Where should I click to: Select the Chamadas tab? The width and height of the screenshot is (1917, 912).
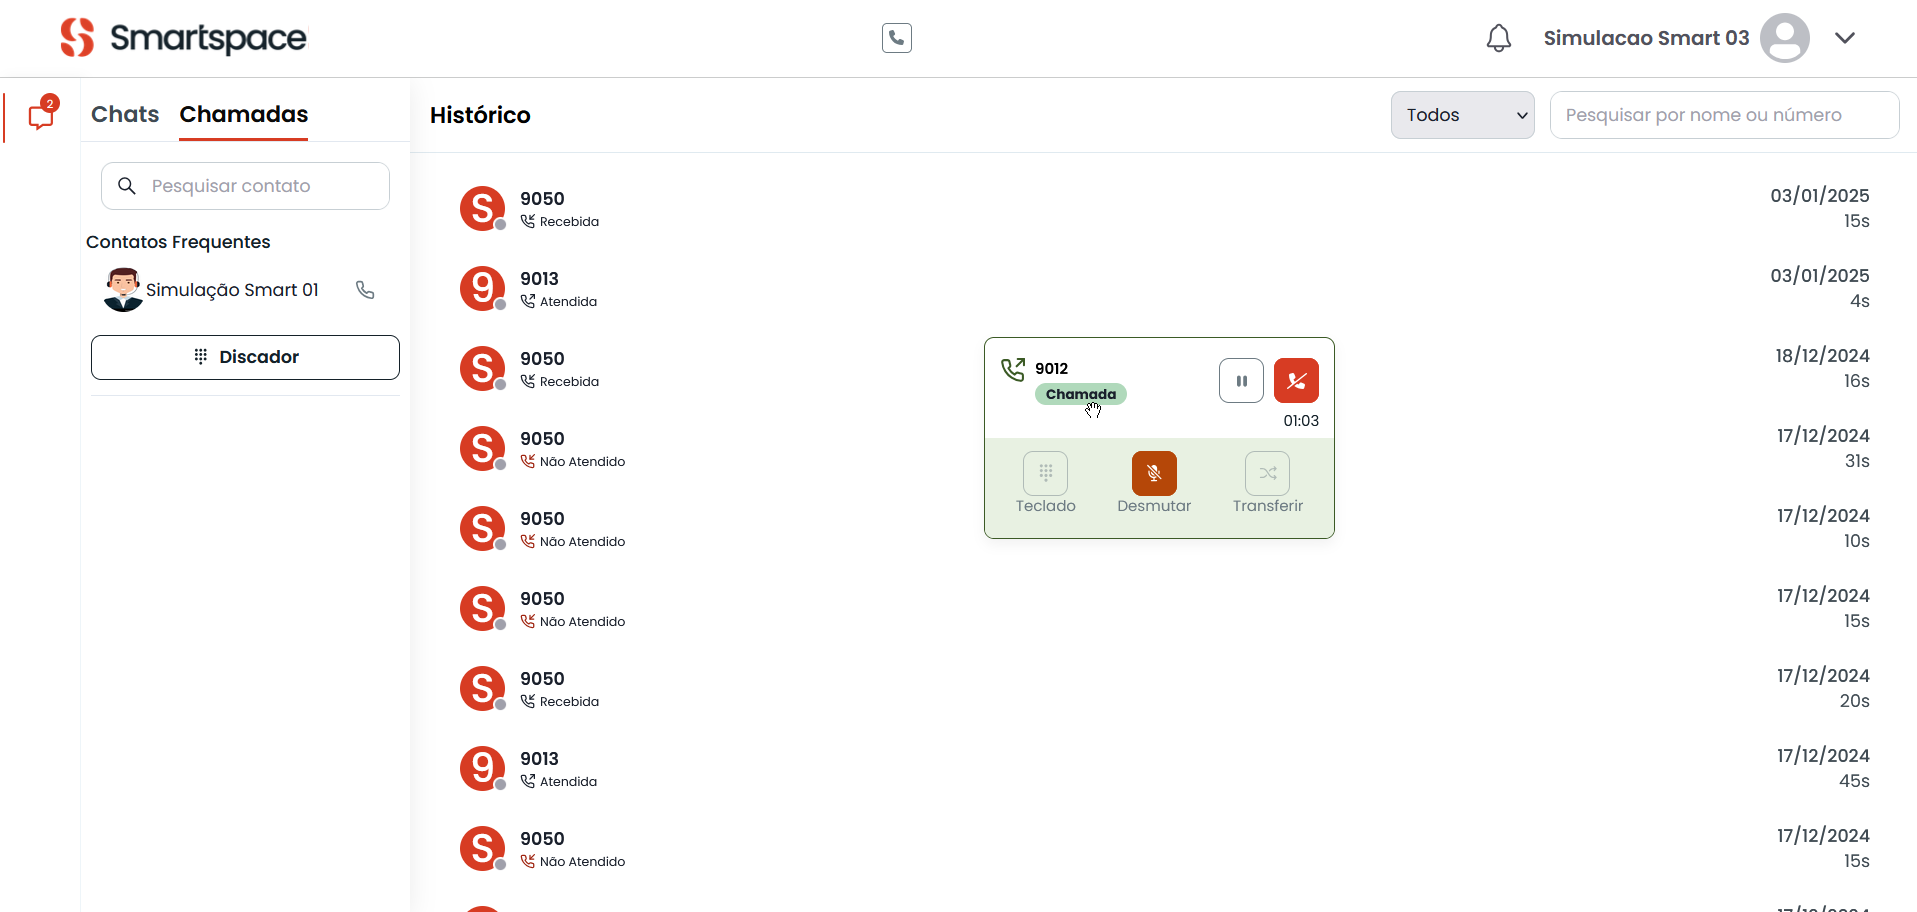pyautogui.click(x=244, y=114)
